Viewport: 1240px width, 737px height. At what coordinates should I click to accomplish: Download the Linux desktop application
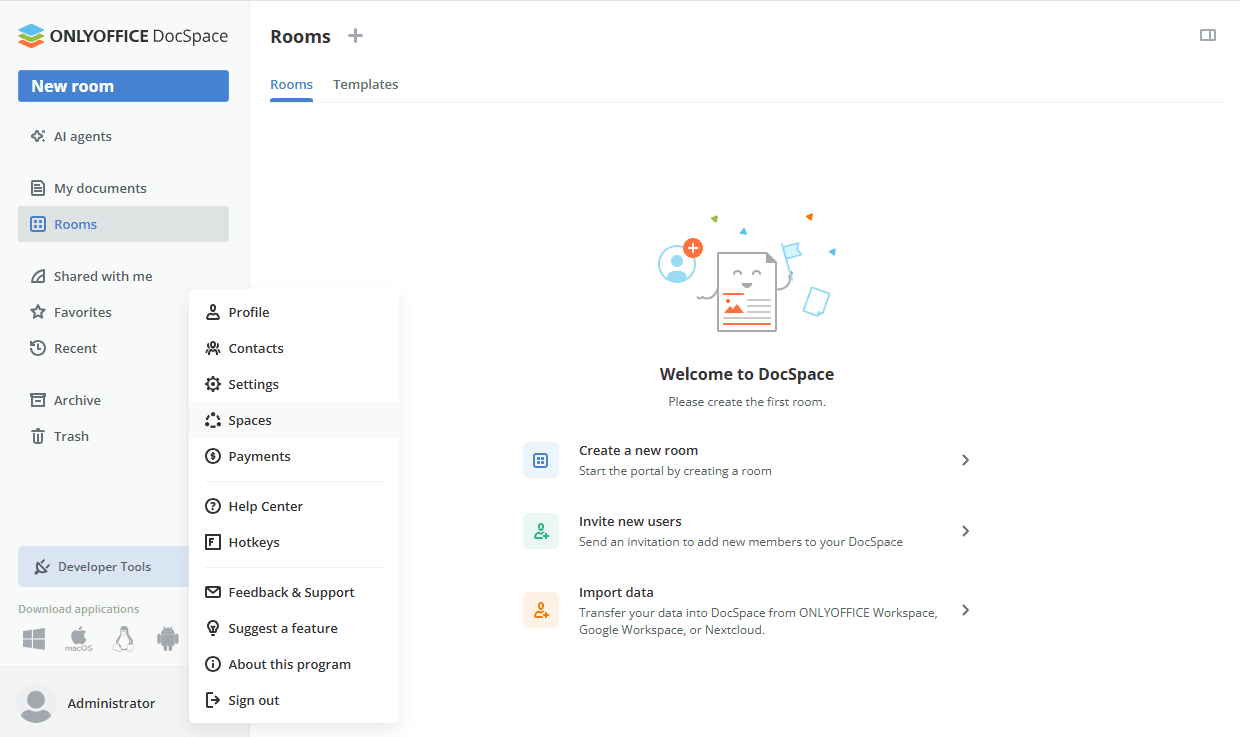pyautogui.click(x=123, y=637)
